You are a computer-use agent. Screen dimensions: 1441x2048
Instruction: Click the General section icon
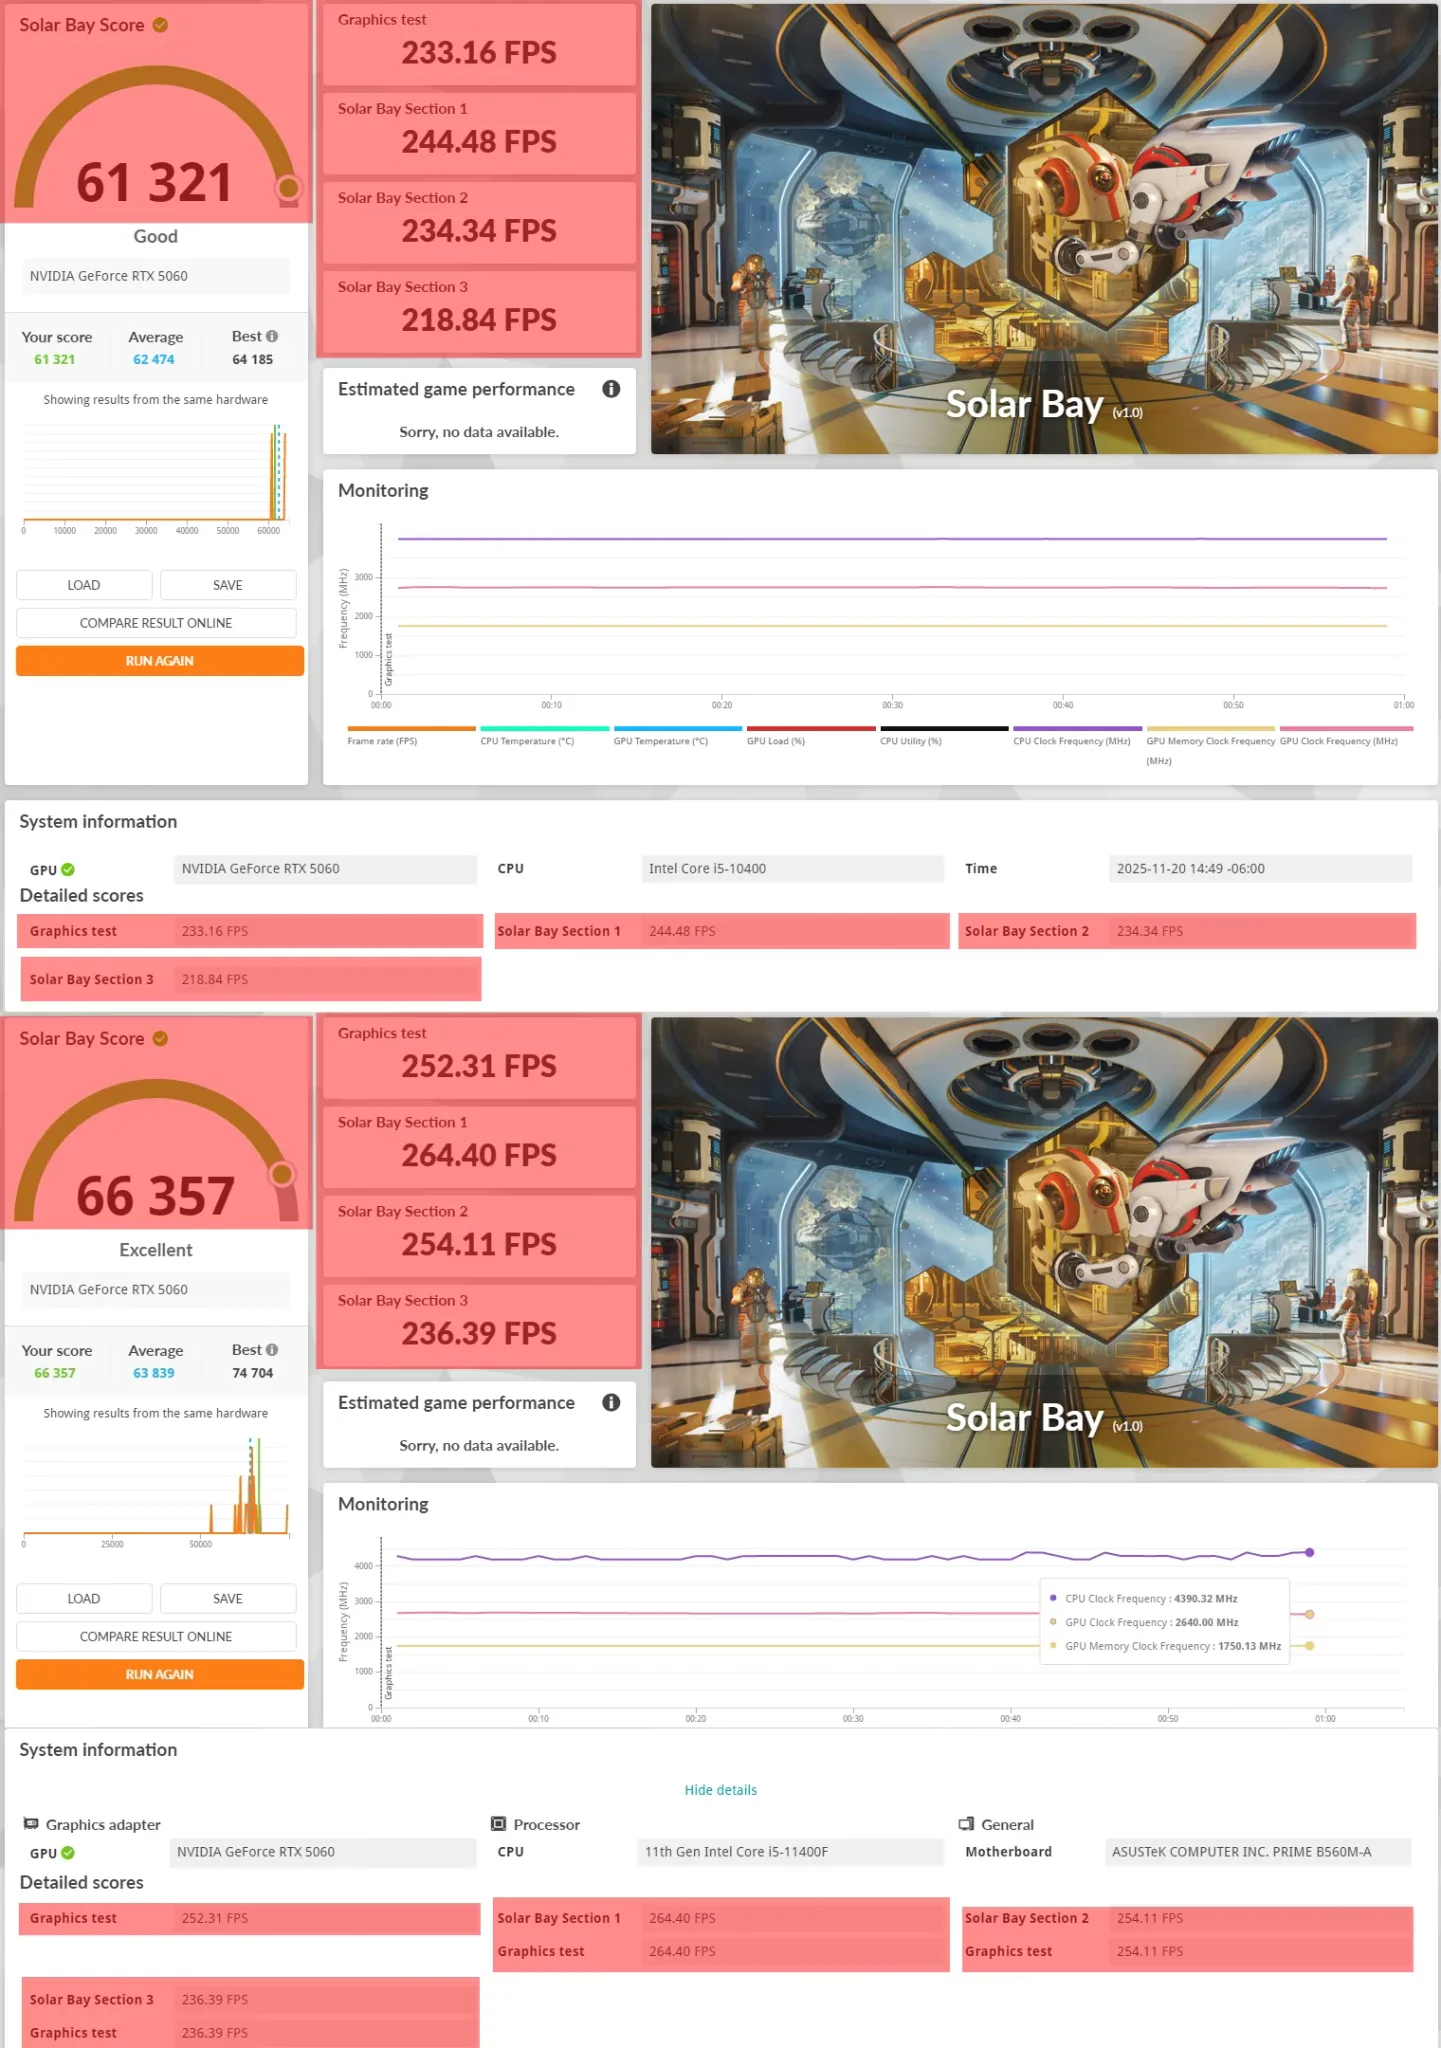[966, 1824]
